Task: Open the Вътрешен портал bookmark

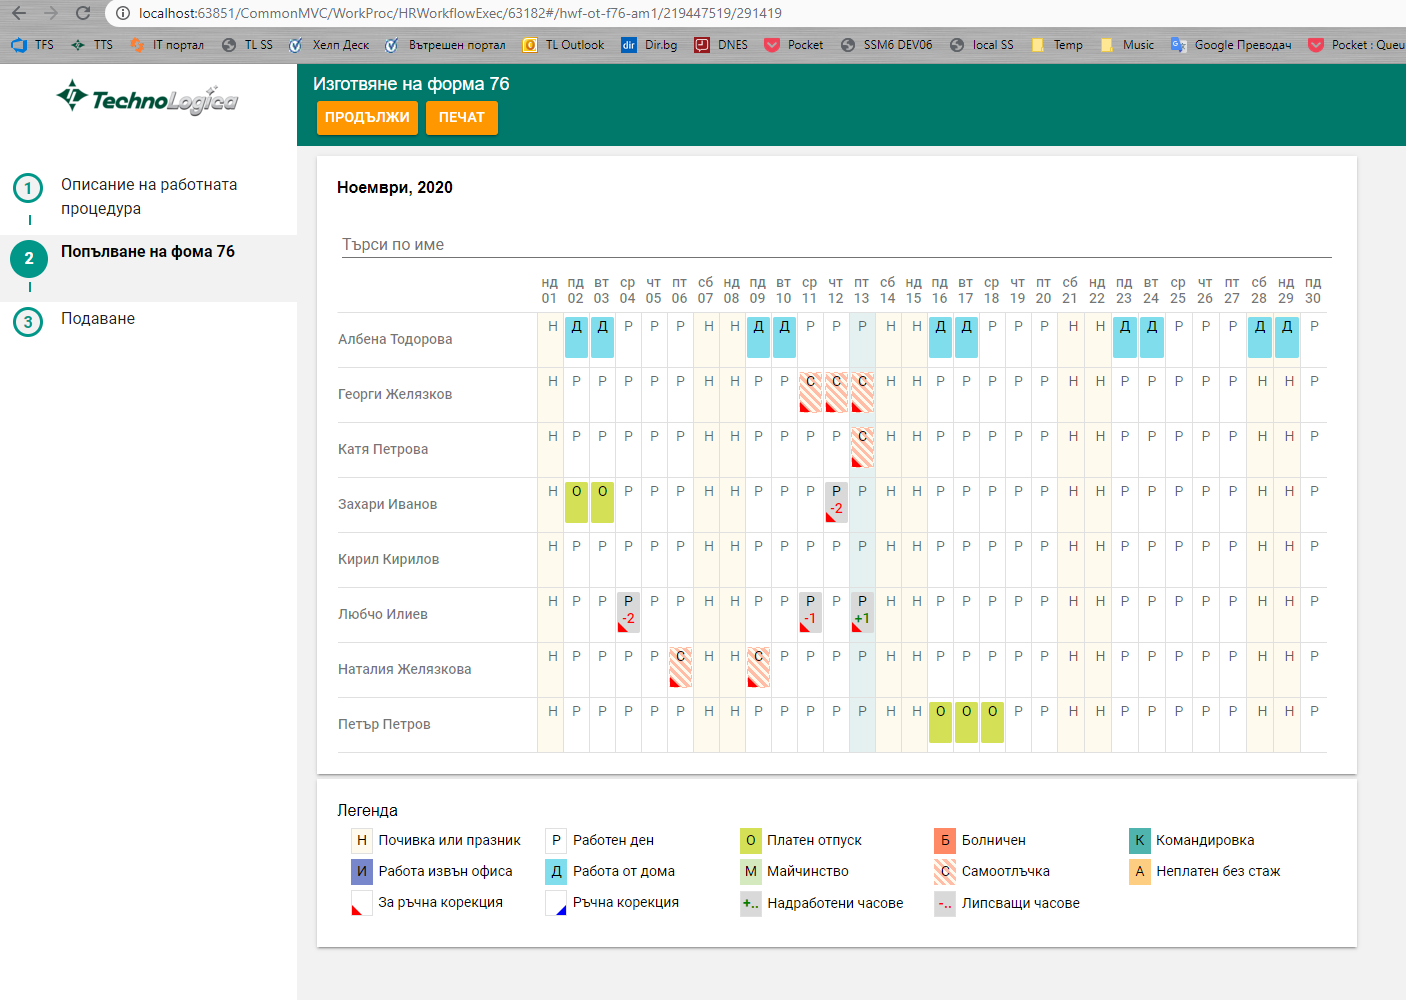Action: [445, 45]
